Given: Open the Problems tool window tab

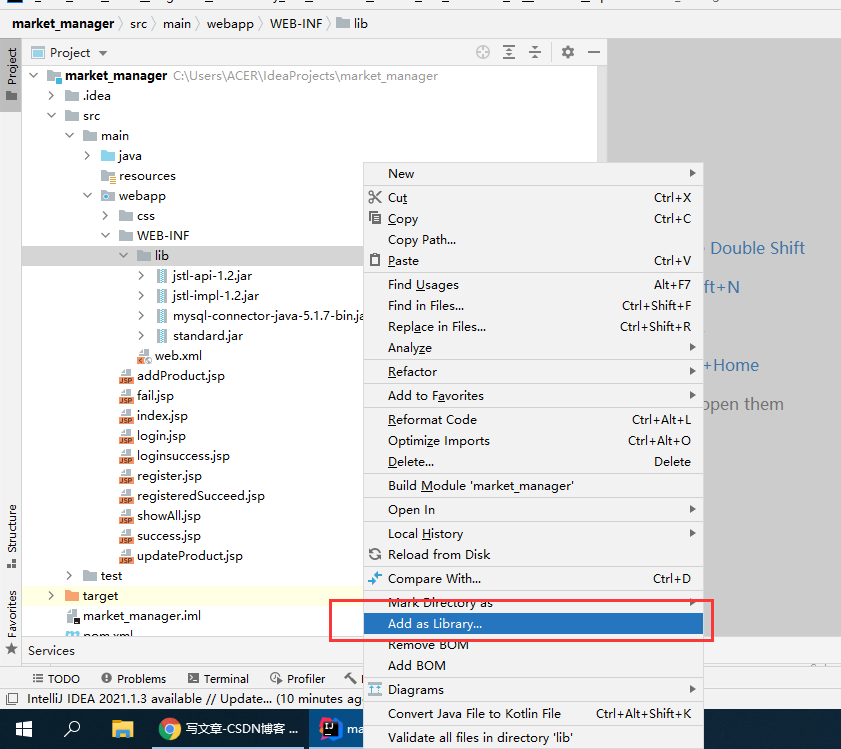Looking at the screenshot, I should (134, 679).
